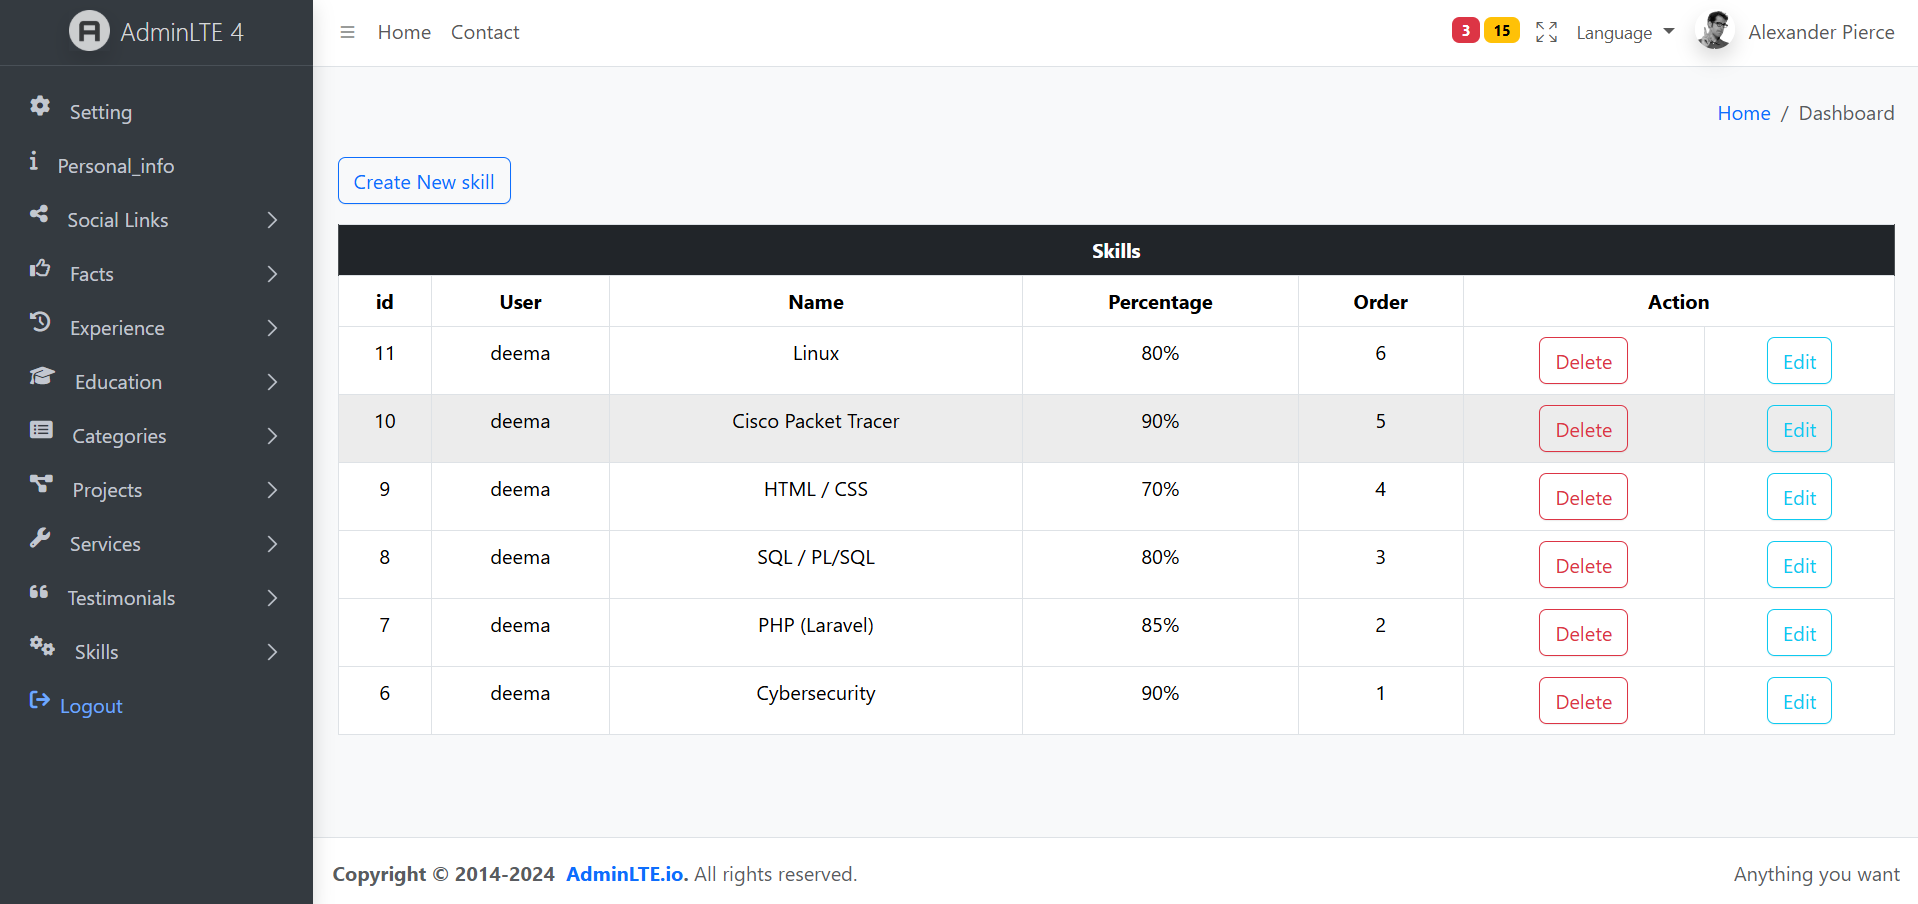This screenshot has height=904, width=1918.
Task: Click the Projects diagram icon
Action: click(41, 483)
